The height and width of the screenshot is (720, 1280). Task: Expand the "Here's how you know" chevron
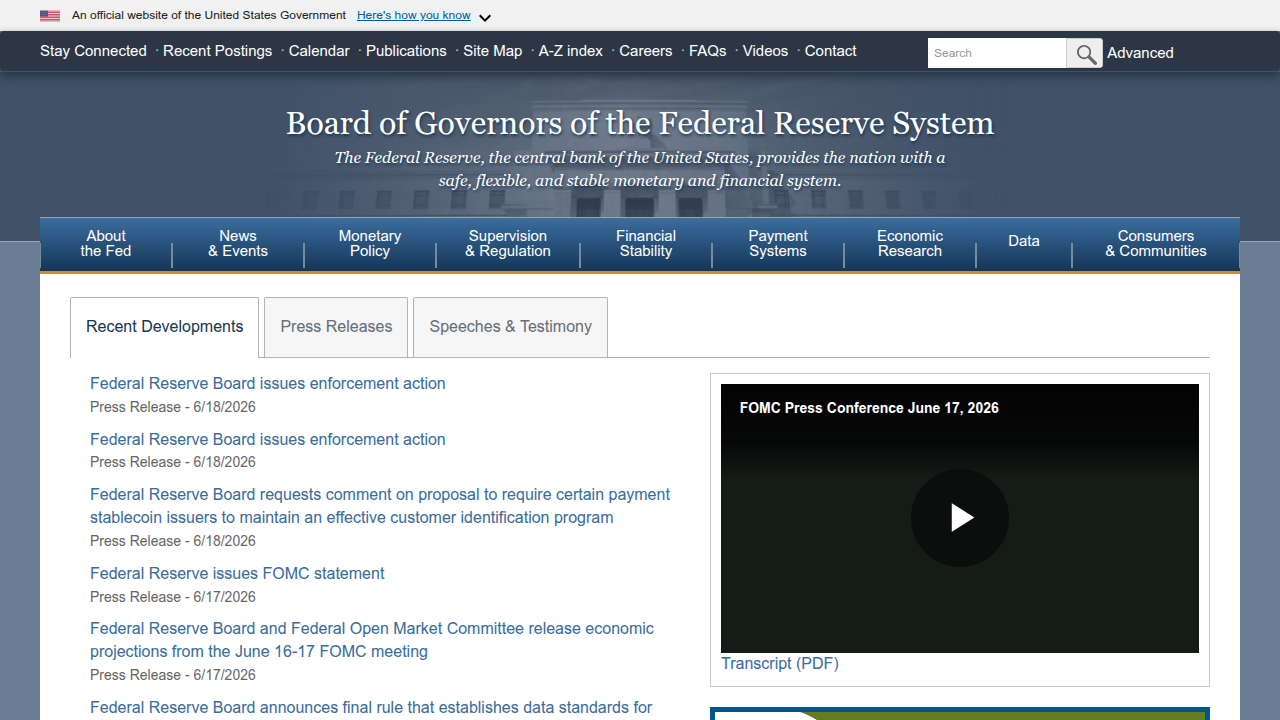(485, 18)
